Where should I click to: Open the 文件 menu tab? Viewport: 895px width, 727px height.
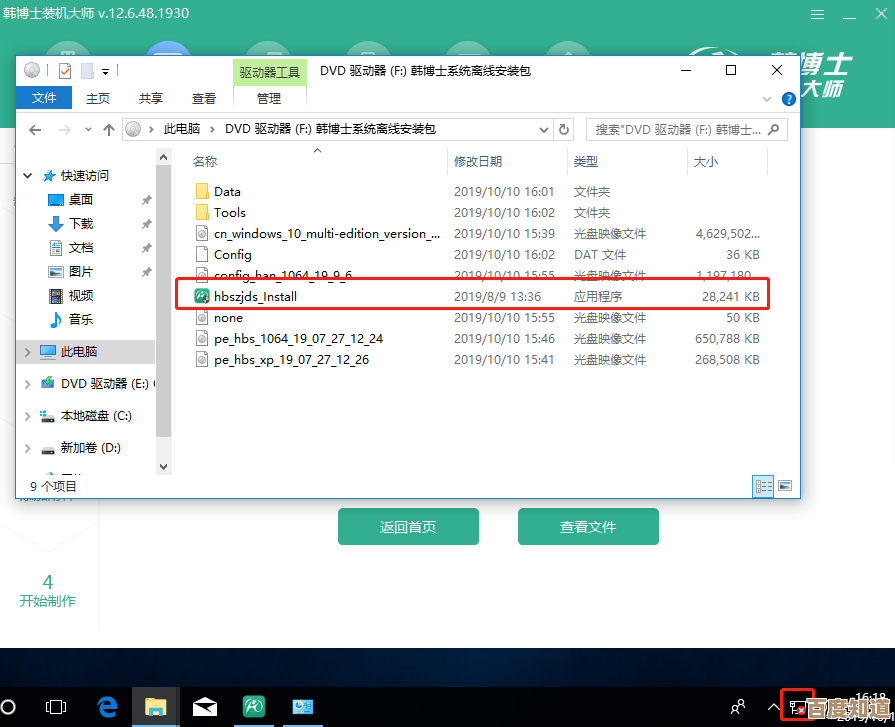[44, 98]
